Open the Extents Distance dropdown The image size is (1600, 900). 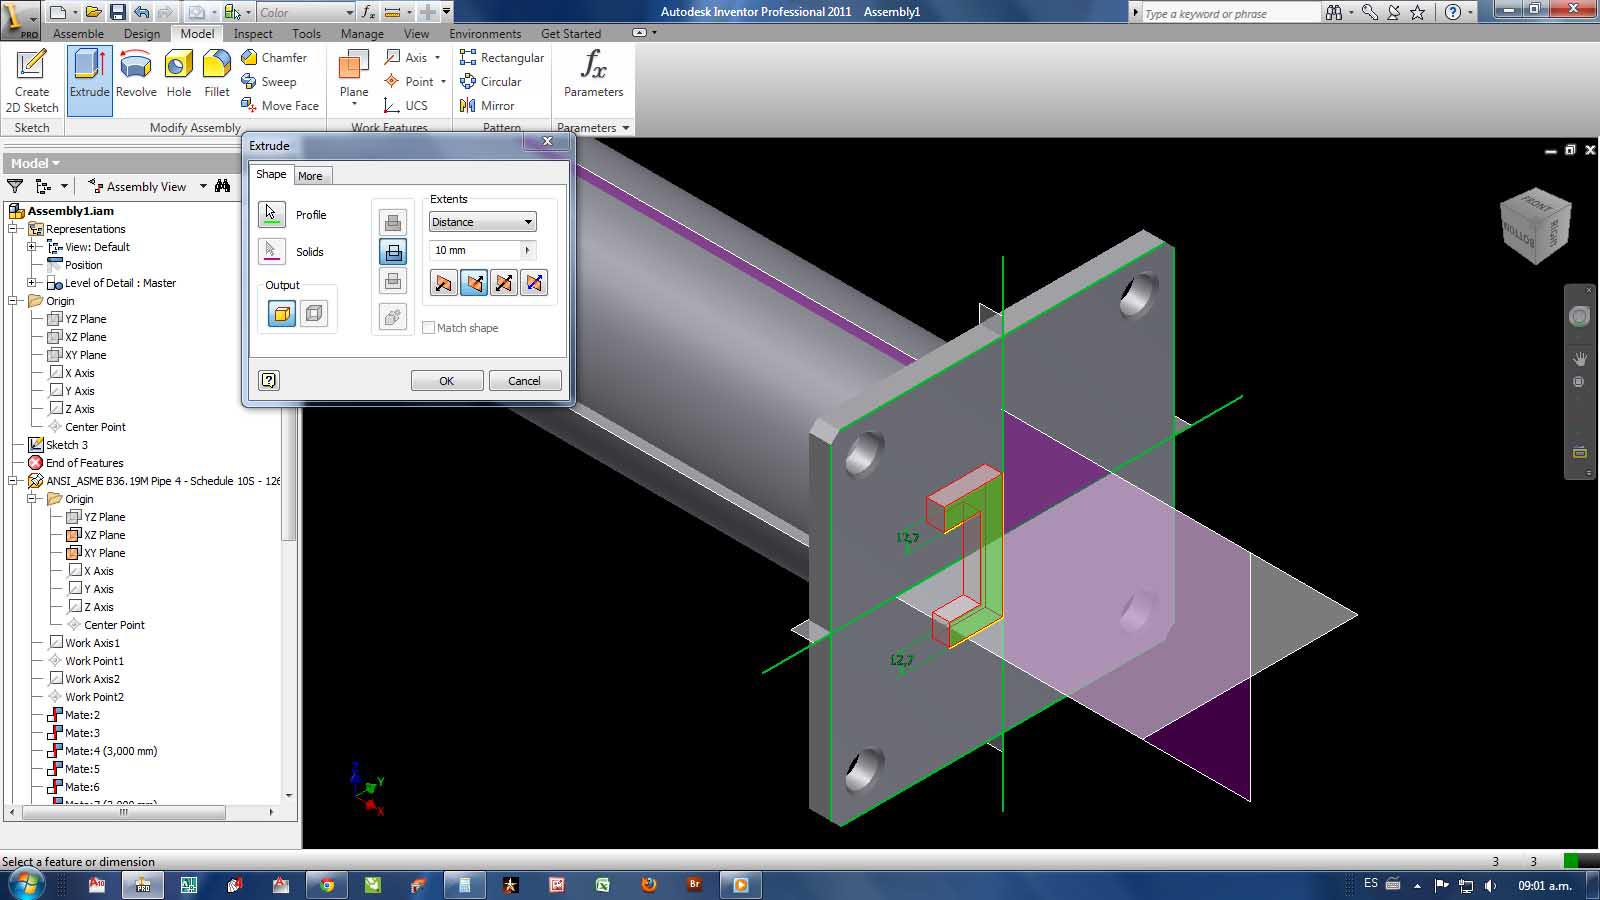pyautogui.click(x=482, y=222)
